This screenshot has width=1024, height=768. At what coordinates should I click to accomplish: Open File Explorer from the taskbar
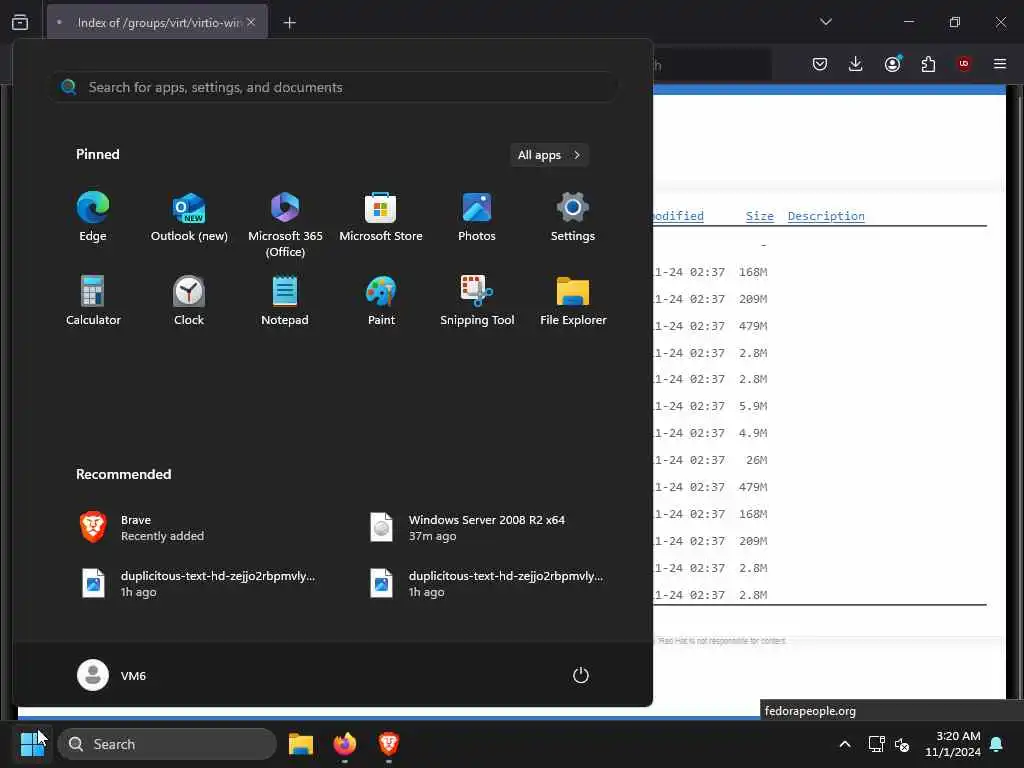coord(300,744)
